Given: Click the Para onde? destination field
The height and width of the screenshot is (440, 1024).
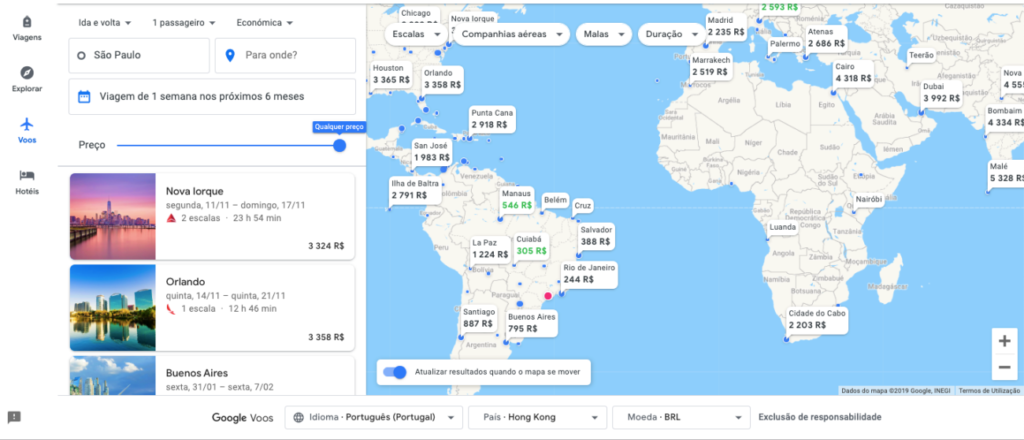Looking at the screenshot, I should click(285, 55).
